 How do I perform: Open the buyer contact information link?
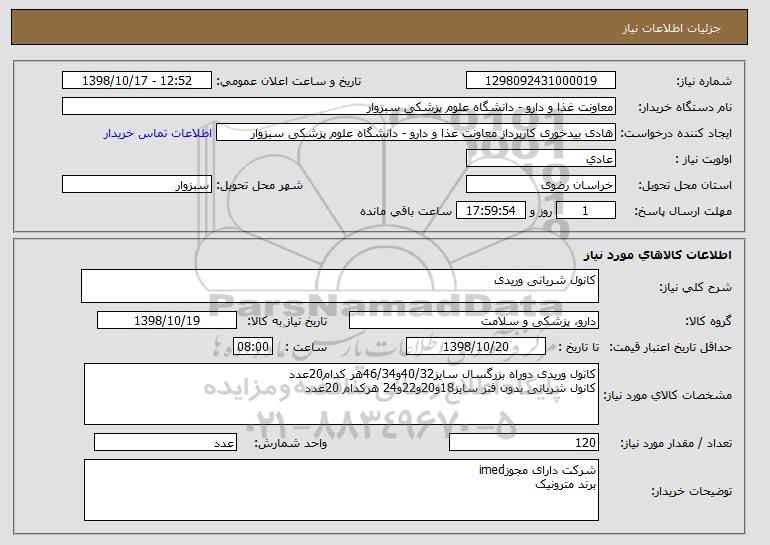[158, 133]
